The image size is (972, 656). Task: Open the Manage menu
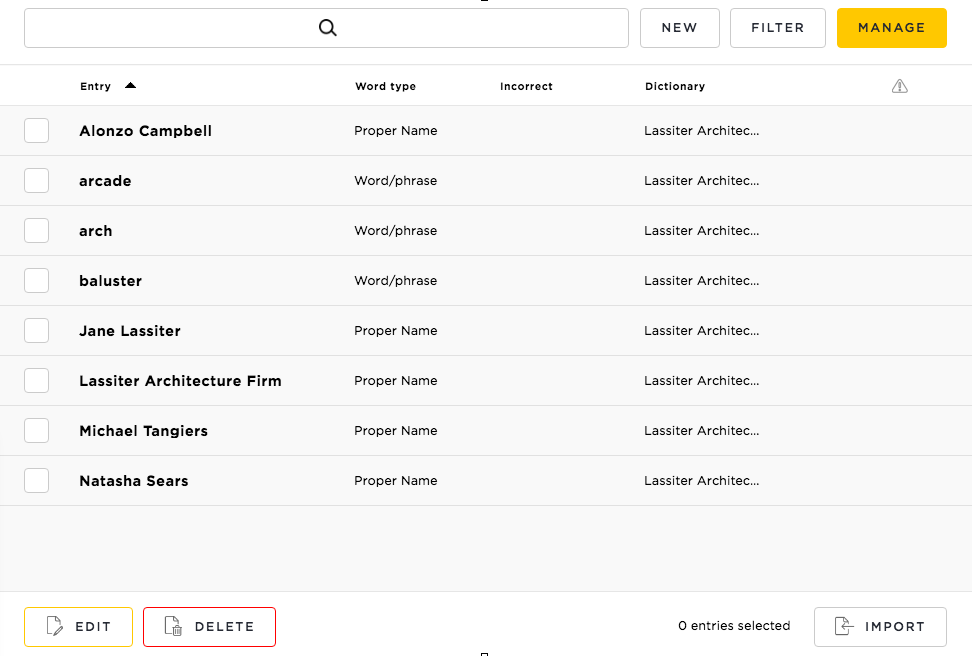[x=891, y=28]
